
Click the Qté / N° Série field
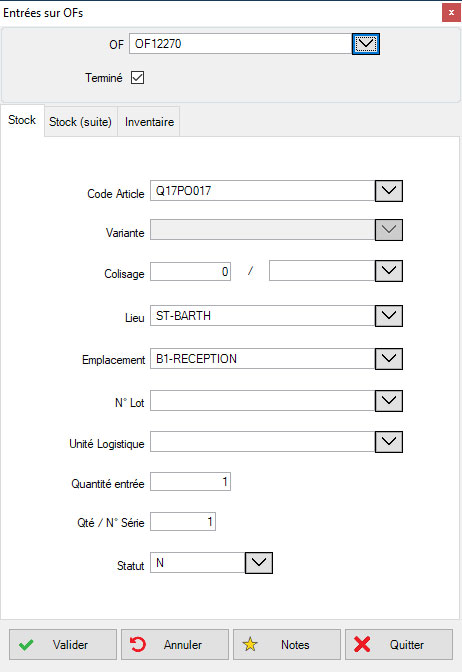[x=183, y=522]
